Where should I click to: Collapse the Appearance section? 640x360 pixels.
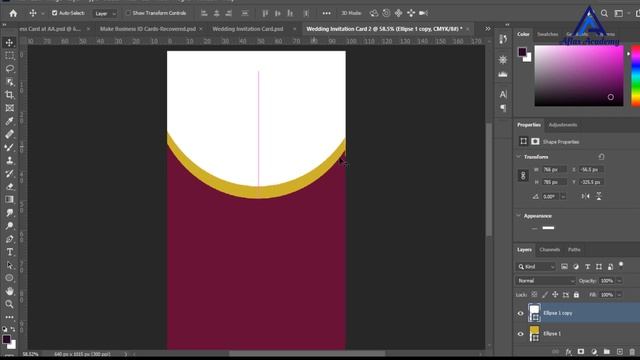(519, 216)
